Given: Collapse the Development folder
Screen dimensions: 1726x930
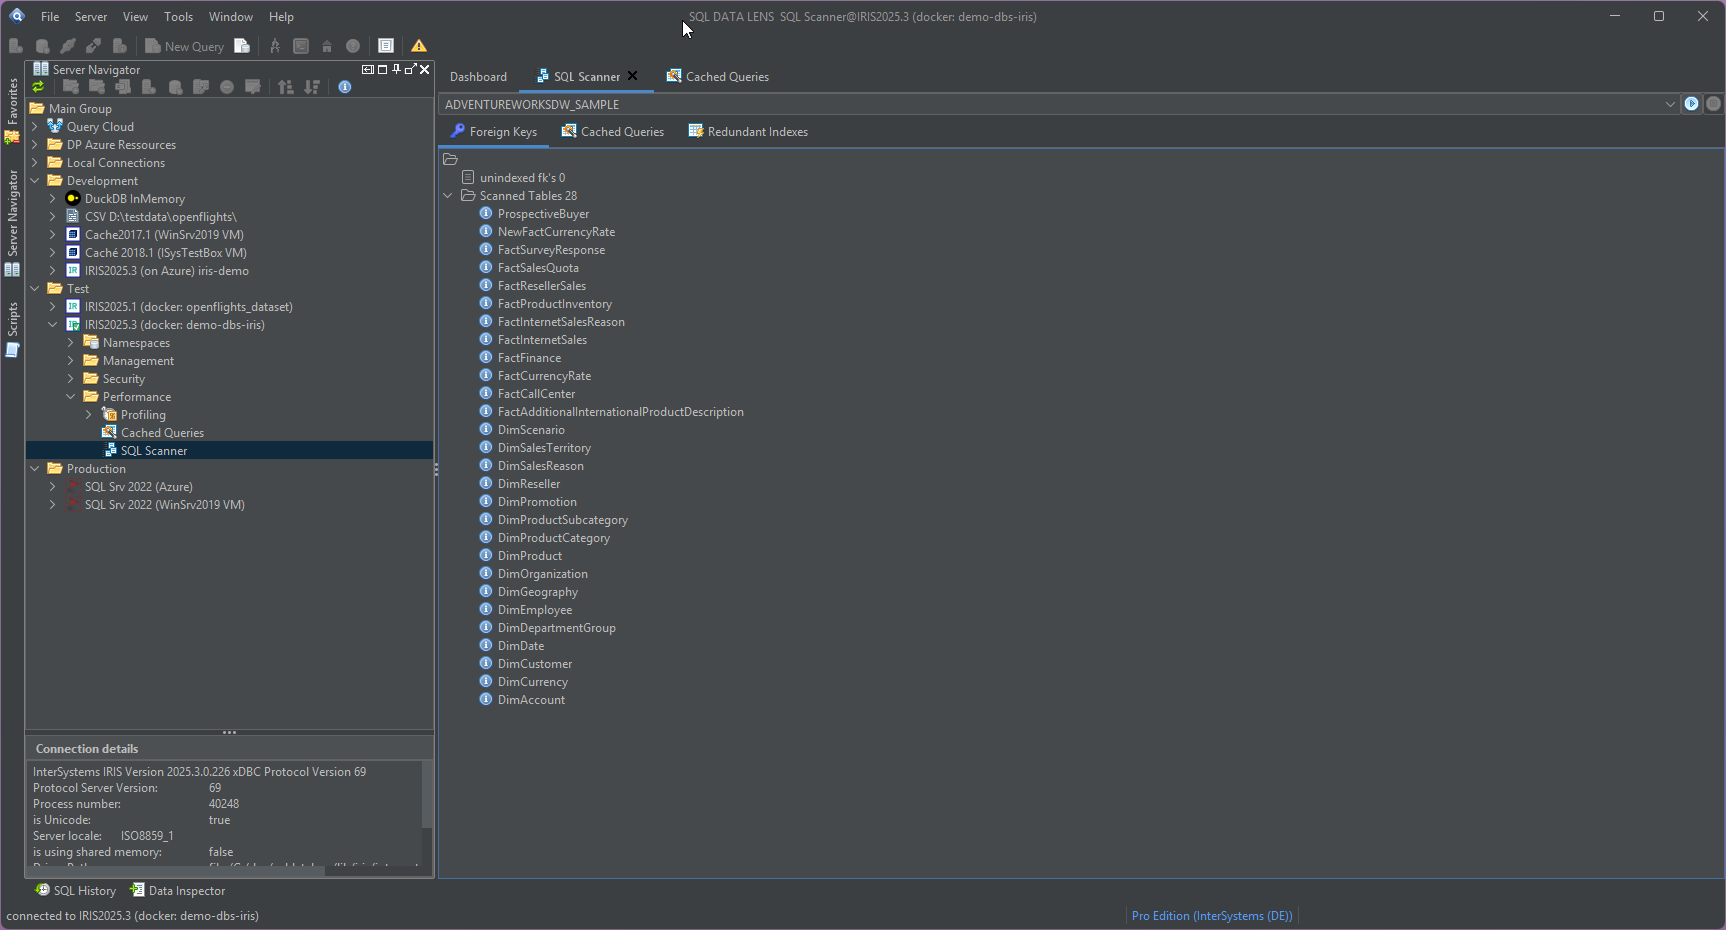Looking at the screenshot, I should 35,181.
